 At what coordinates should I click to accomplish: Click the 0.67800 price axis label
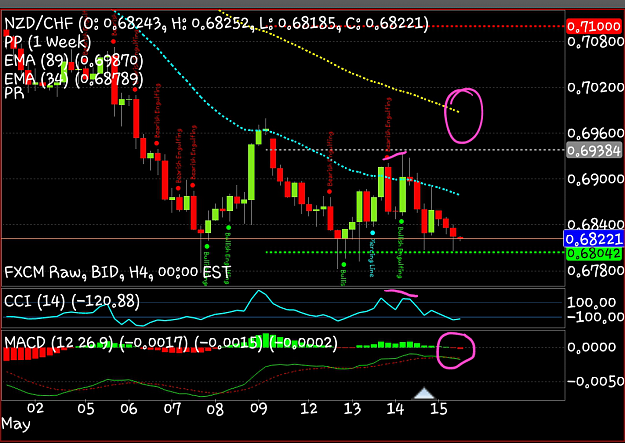point(596,271)
